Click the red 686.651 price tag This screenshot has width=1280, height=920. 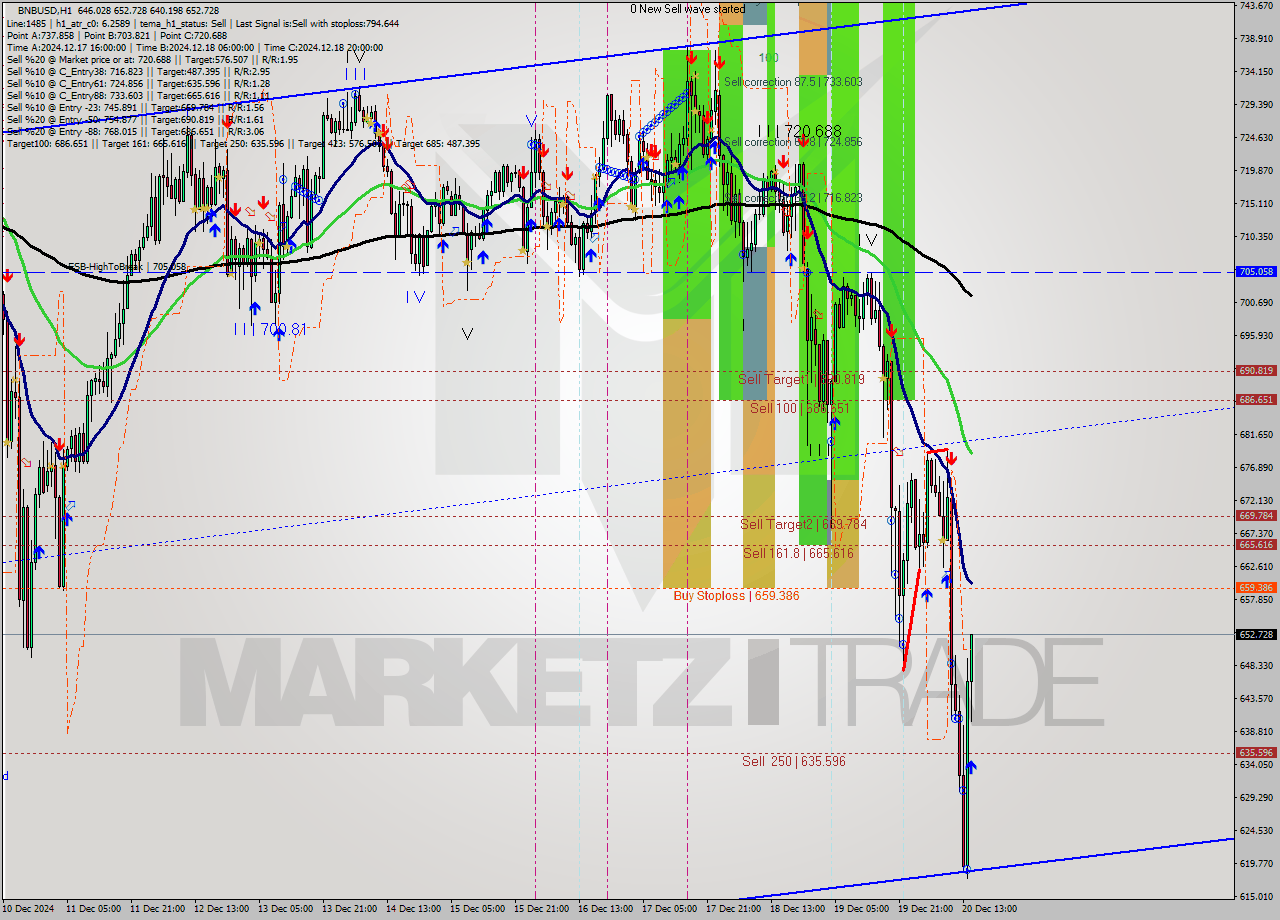point(1256,399)
